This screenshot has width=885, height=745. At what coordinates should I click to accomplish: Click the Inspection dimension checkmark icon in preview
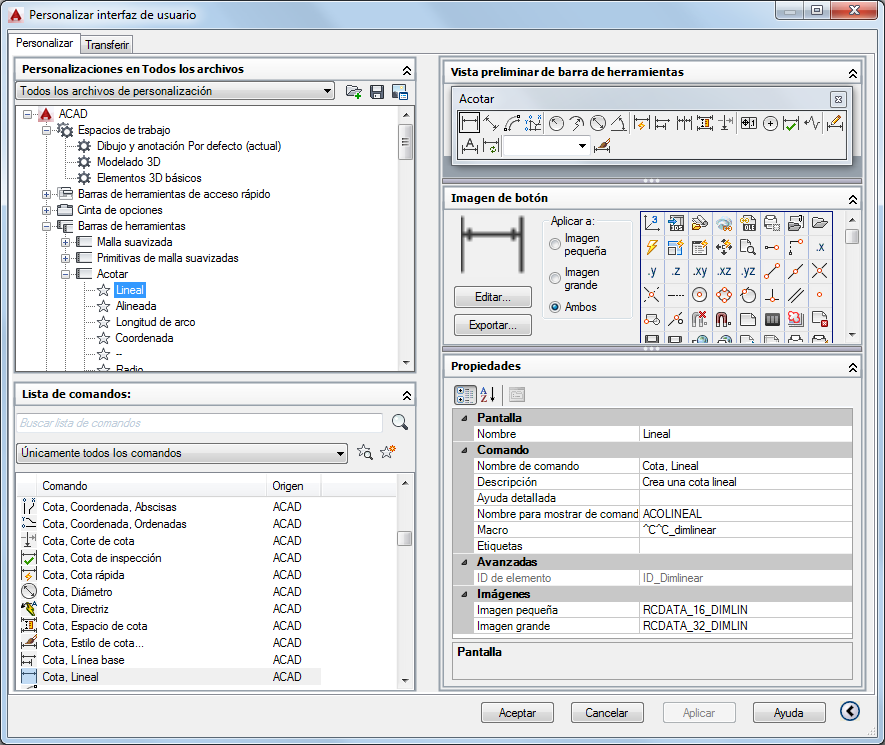(791, 122)
